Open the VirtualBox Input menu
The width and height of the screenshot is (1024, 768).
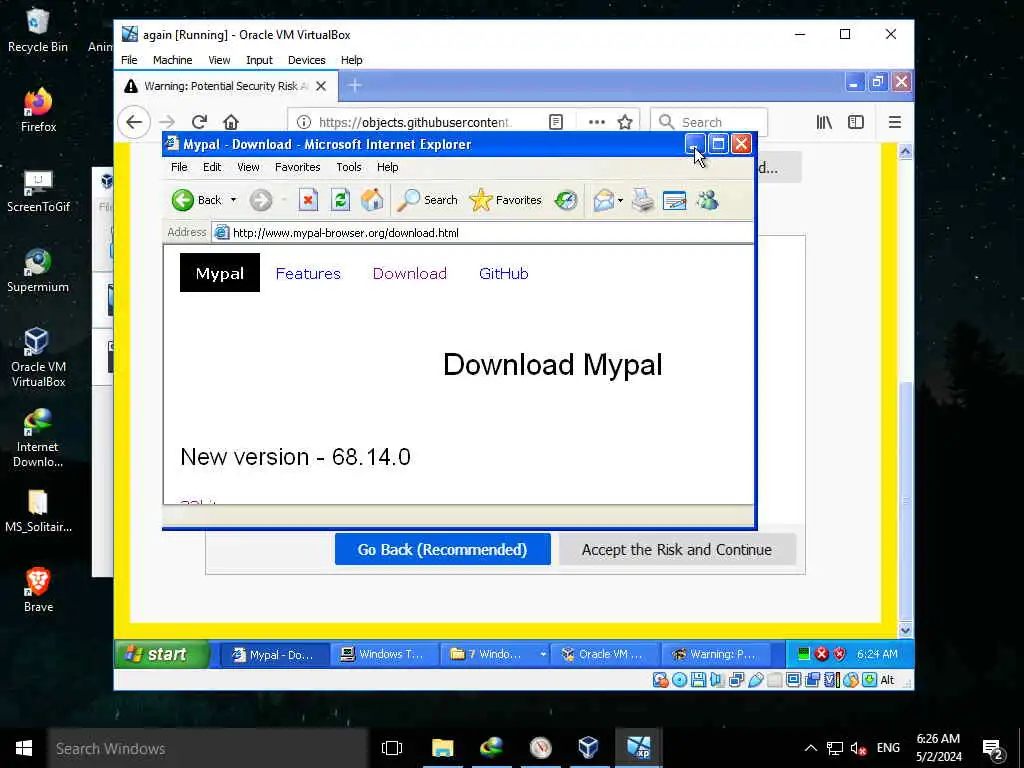click(259, 60)
